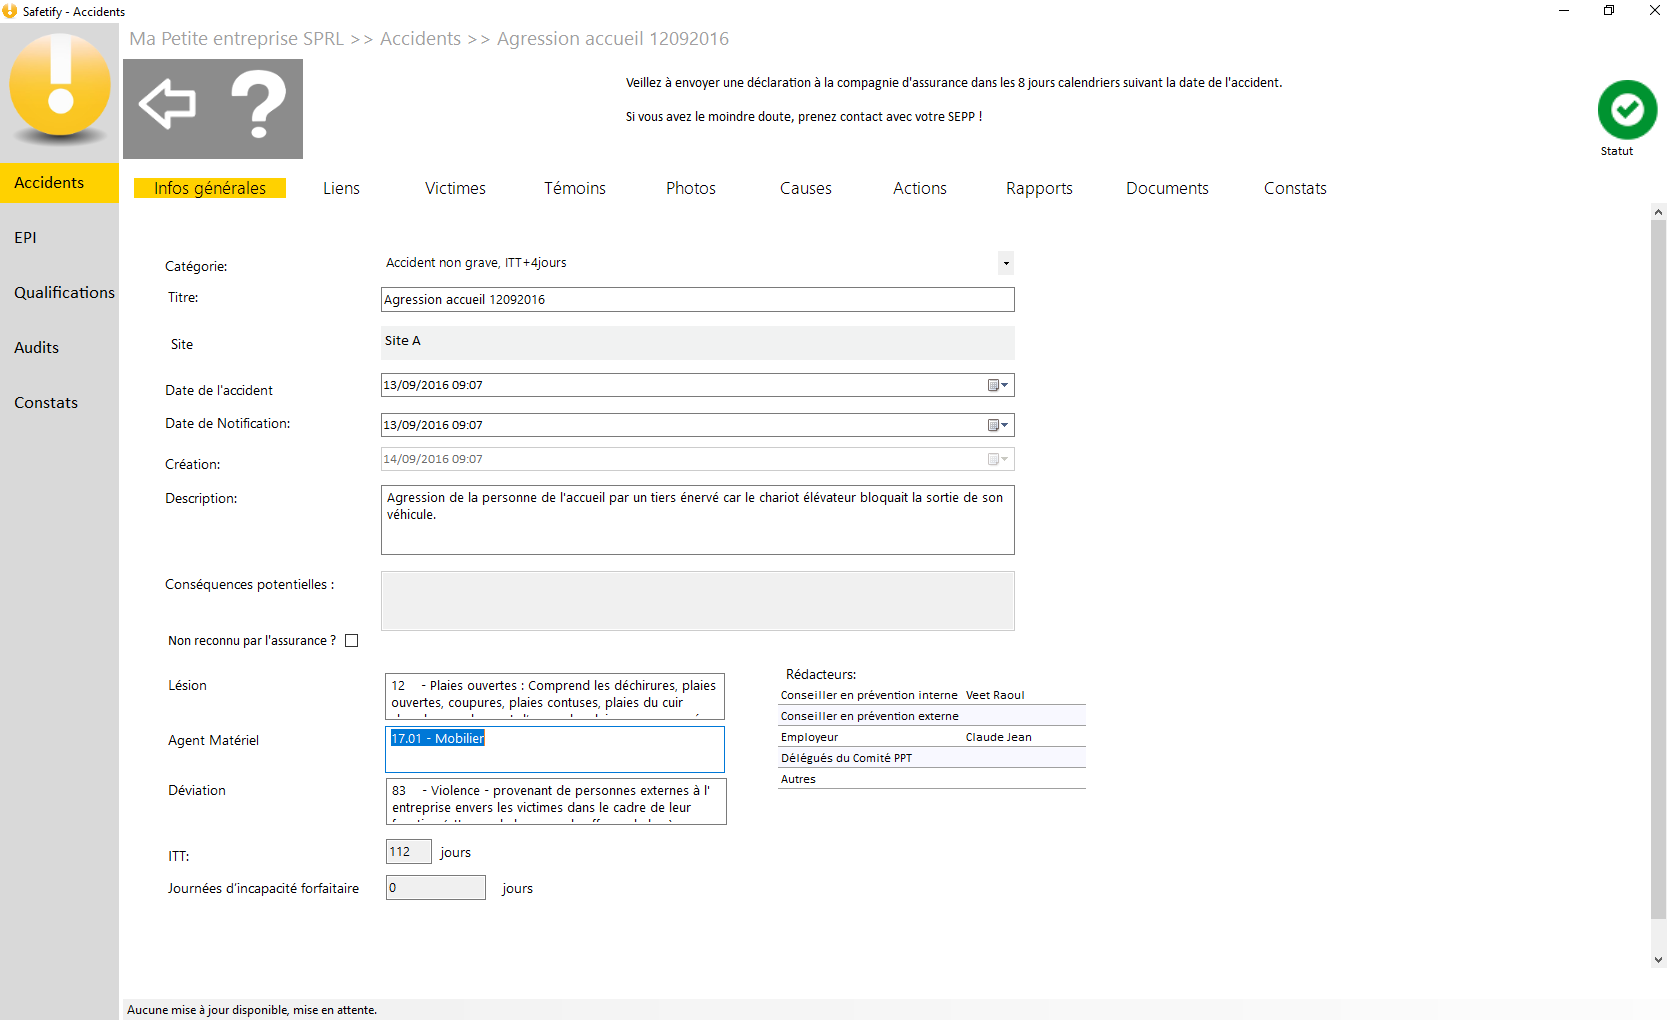
Task: Click the back arrow icon
Action: point(167,104)
